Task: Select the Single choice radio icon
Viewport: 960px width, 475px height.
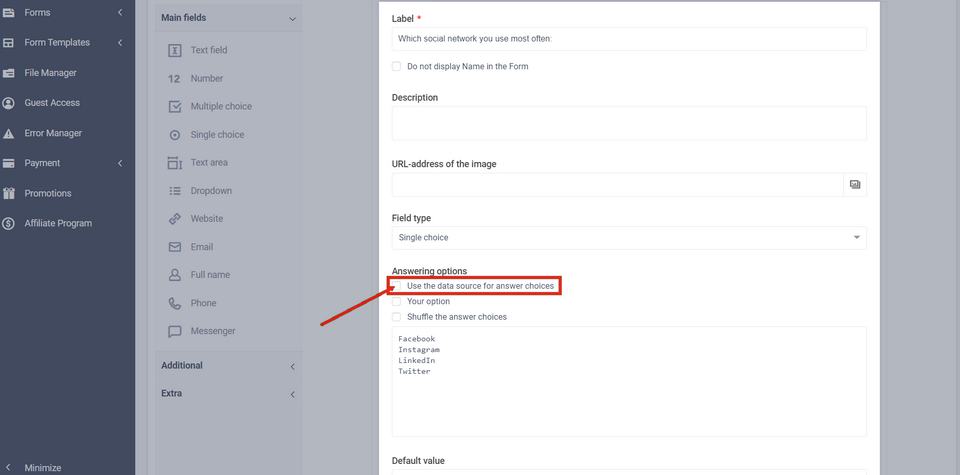Action: pyautogui.click(x=174, y=135)
